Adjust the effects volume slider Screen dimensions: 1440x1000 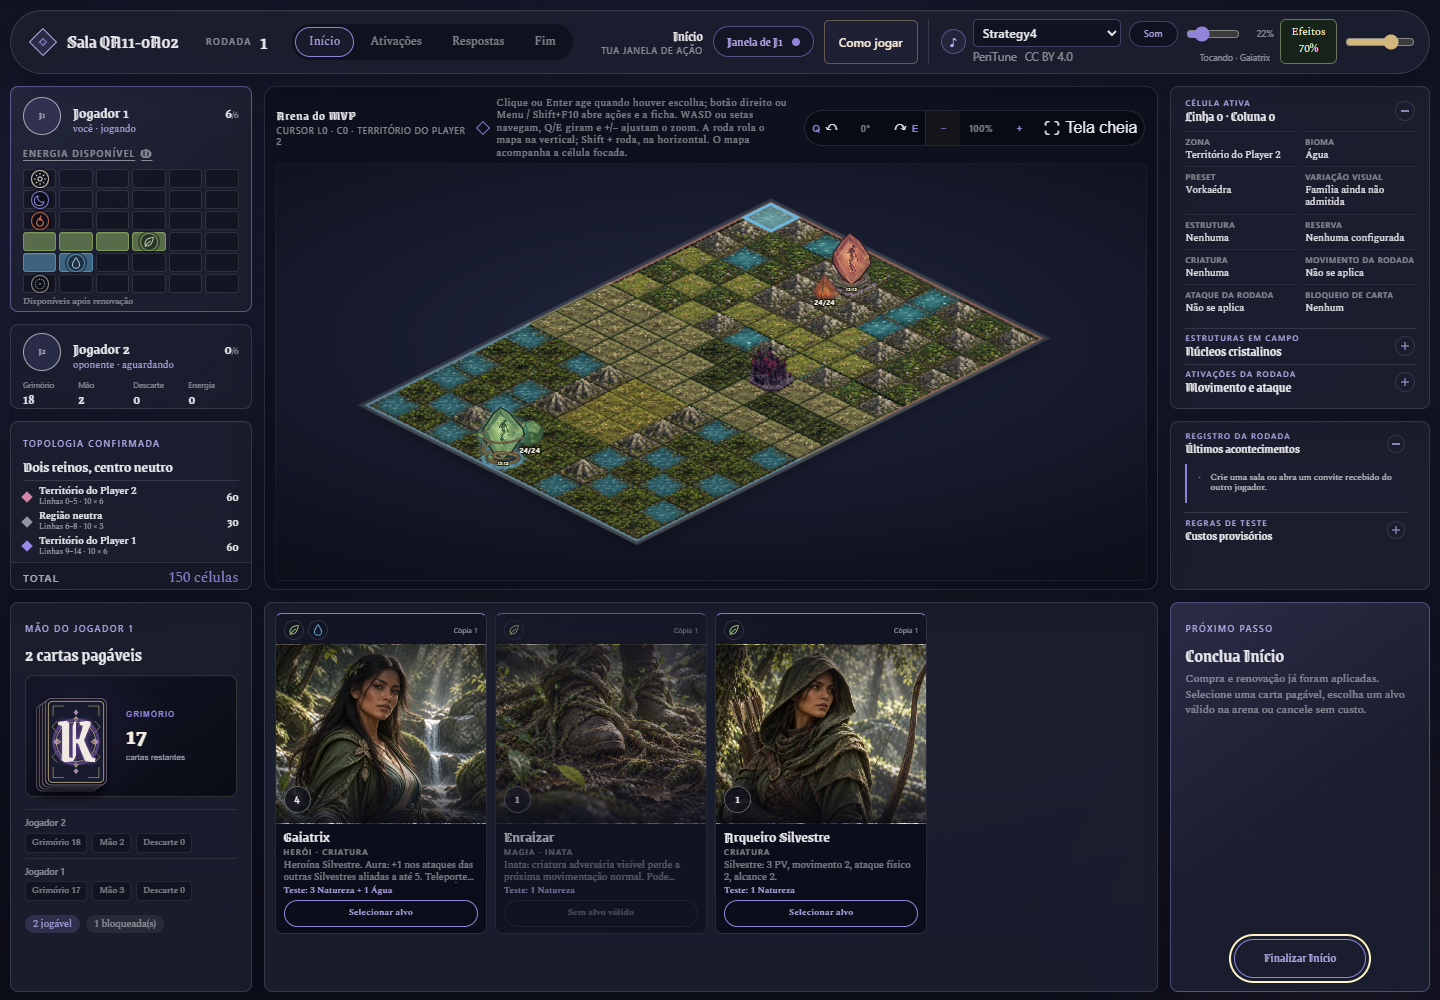[x=1380, y=42]
